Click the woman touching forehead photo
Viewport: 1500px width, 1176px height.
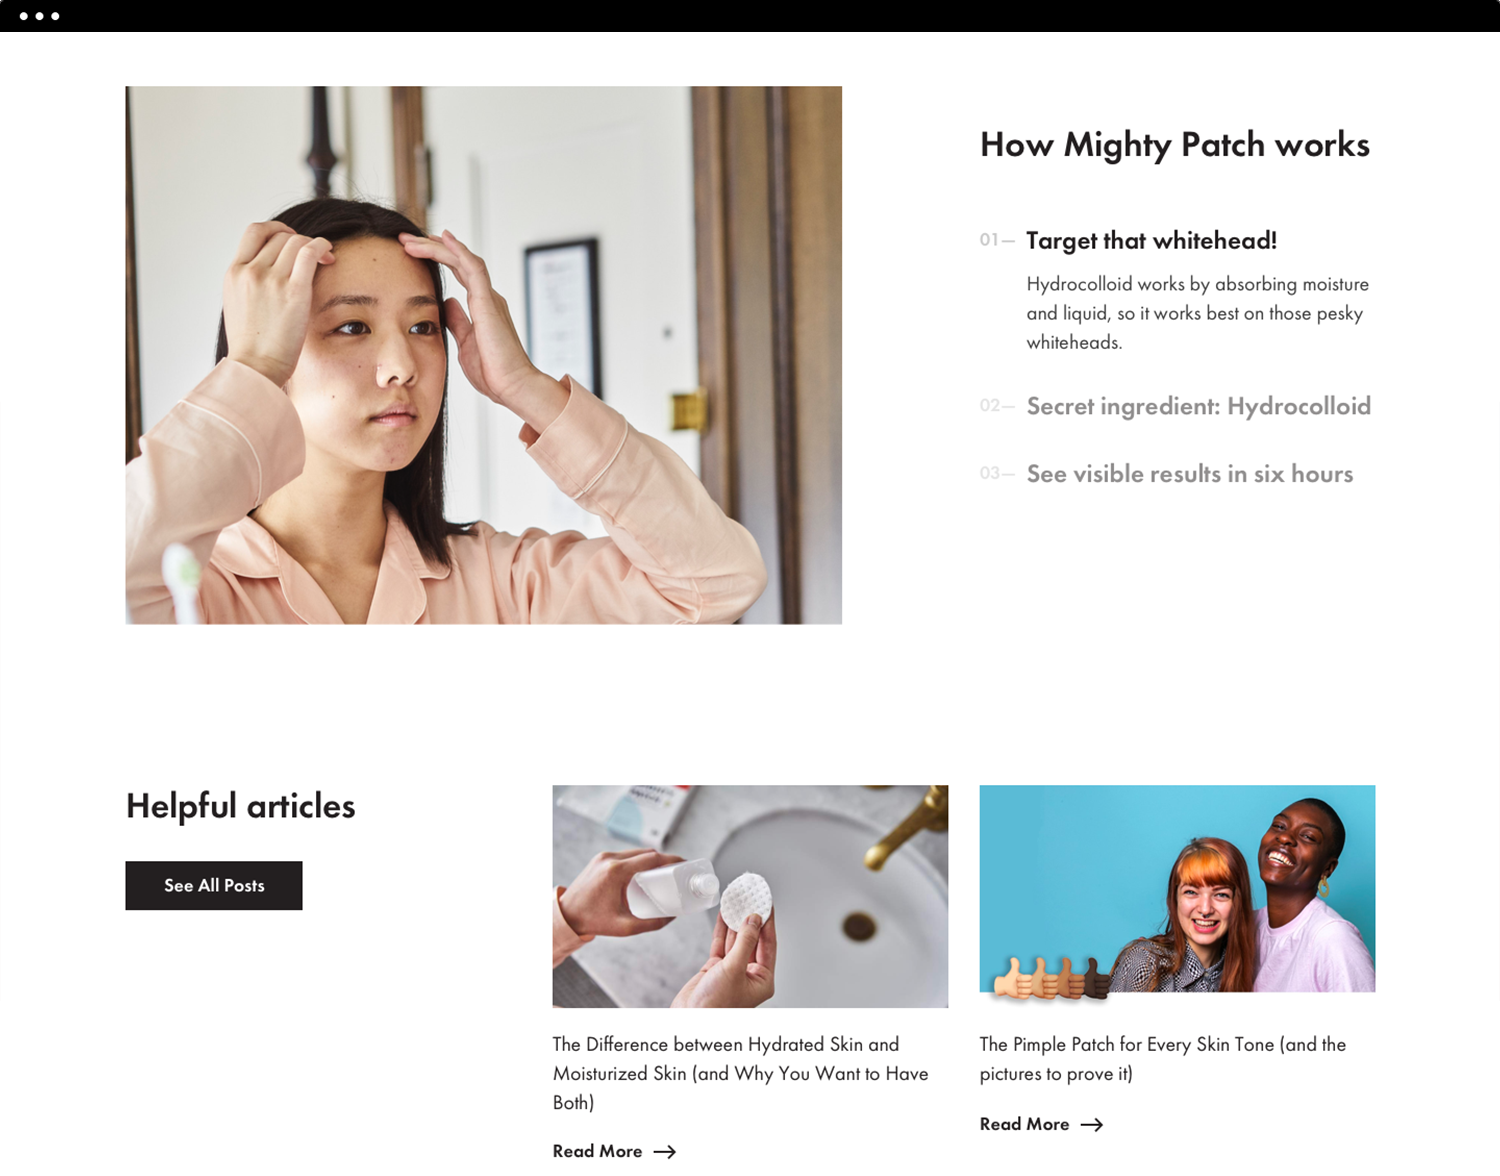click(483, 355)
